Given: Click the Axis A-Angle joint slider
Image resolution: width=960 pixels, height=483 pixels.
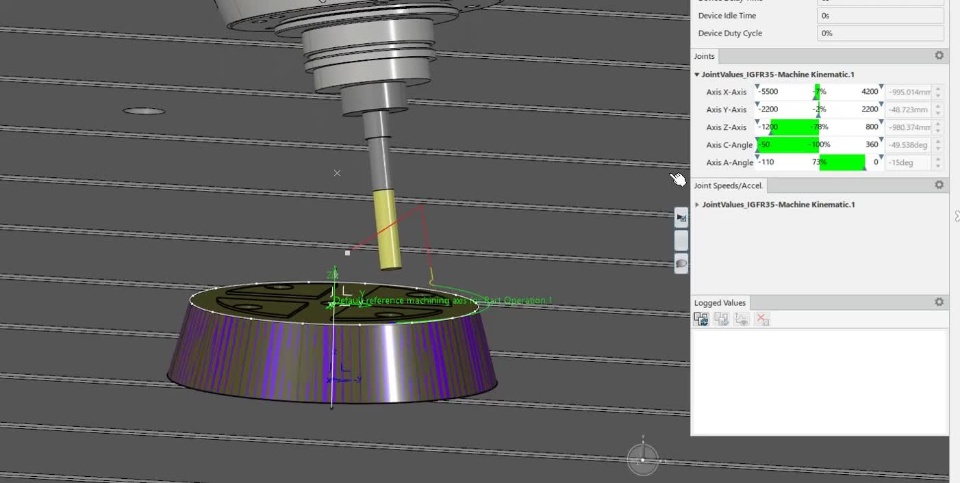Looking at the screenshot, I should pyautogui.click(x=819, y=163).
